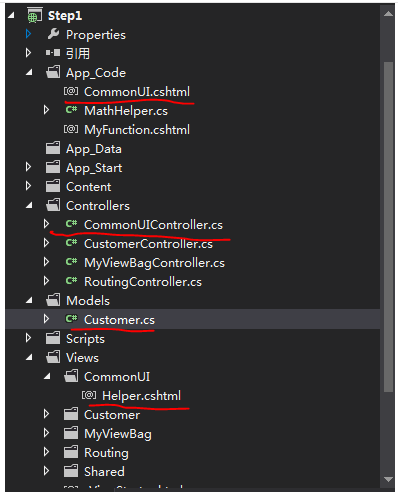
Task: Select the Customer.cs file name
Action: pos(119,320)
